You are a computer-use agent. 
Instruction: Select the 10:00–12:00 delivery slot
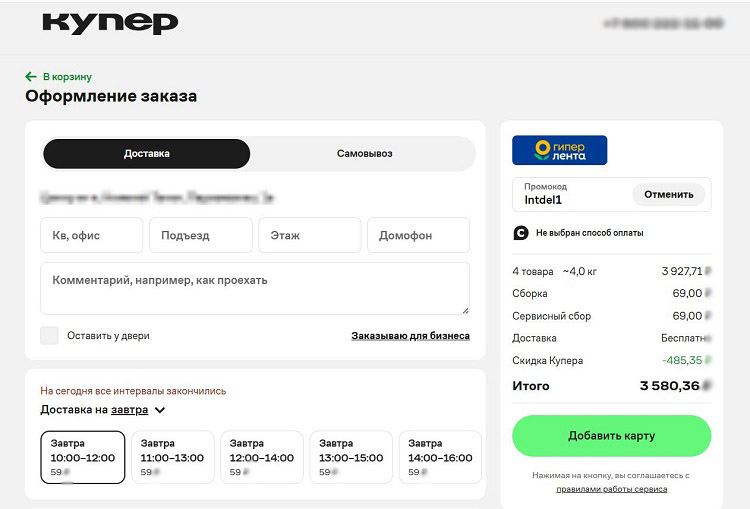point(83,457)
